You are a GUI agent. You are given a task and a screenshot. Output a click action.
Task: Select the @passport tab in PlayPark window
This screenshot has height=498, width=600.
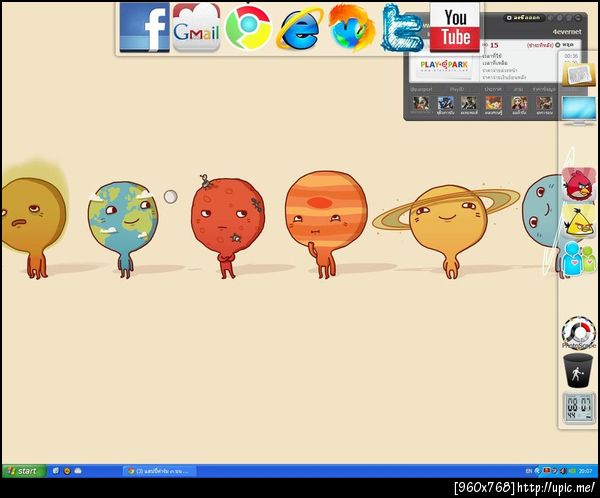tap(422, 89)
